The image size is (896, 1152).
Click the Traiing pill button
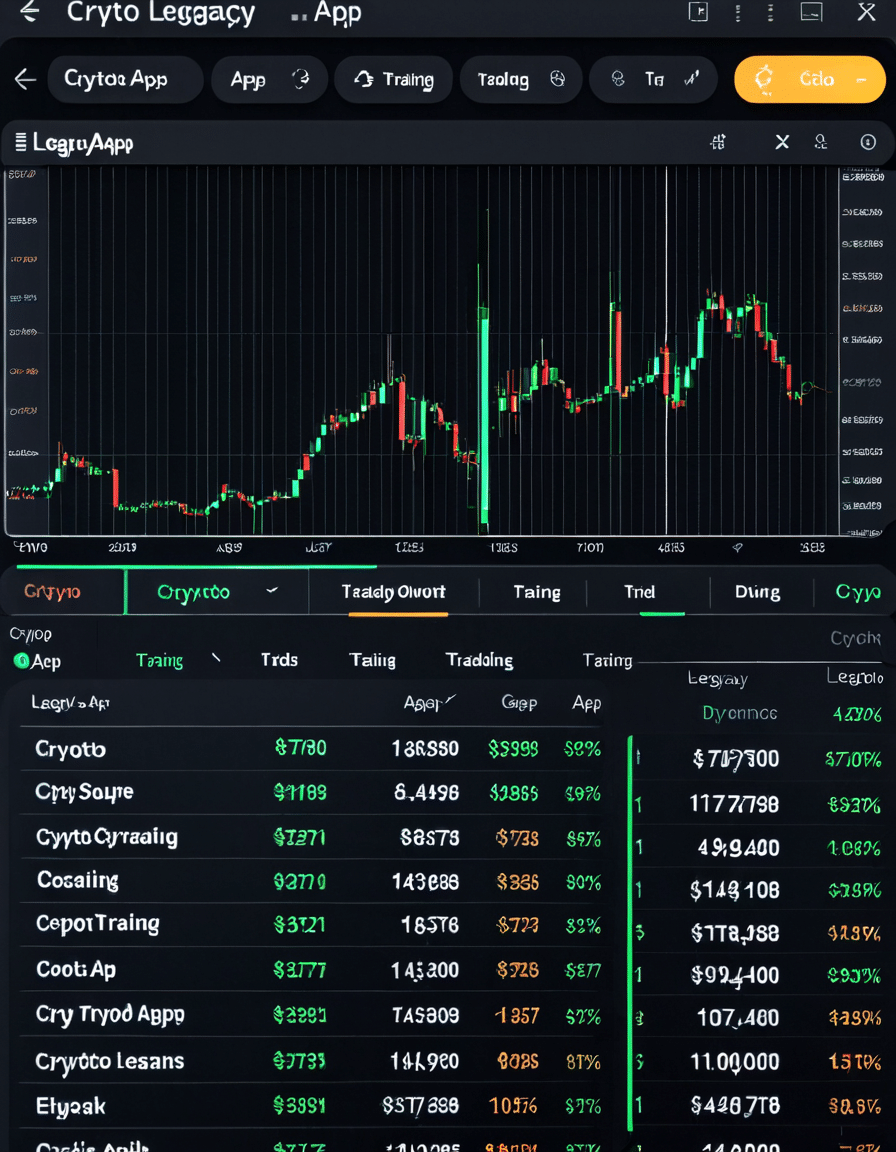[x=392, y=79]
